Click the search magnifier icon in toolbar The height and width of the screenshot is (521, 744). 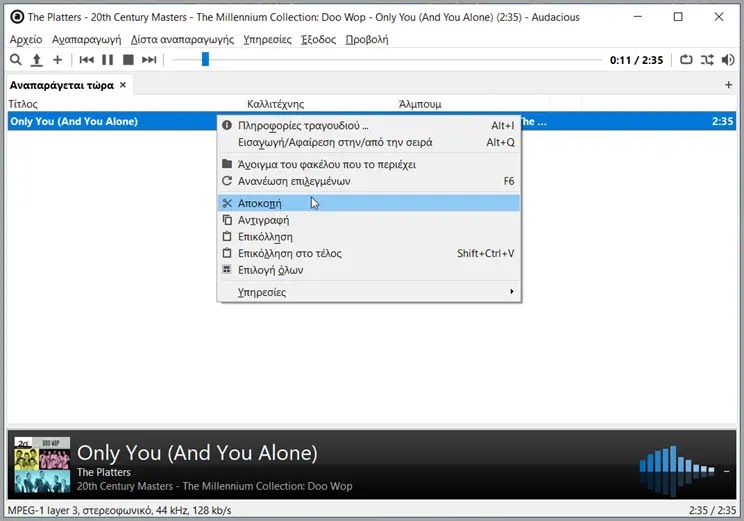click(16, 60)
